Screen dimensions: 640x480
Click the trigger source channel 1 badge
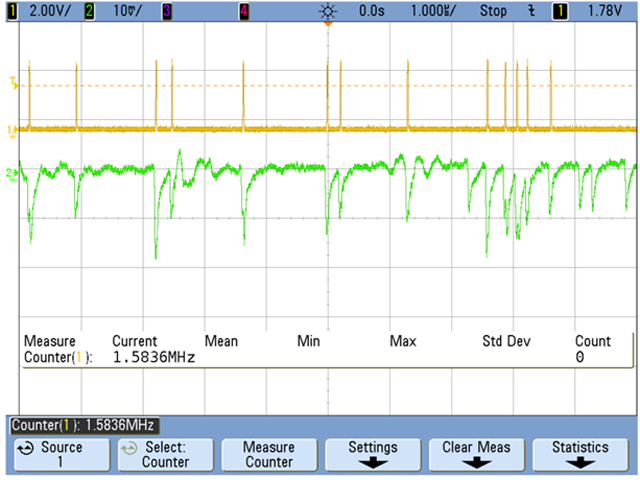click(x=560, y=11)
